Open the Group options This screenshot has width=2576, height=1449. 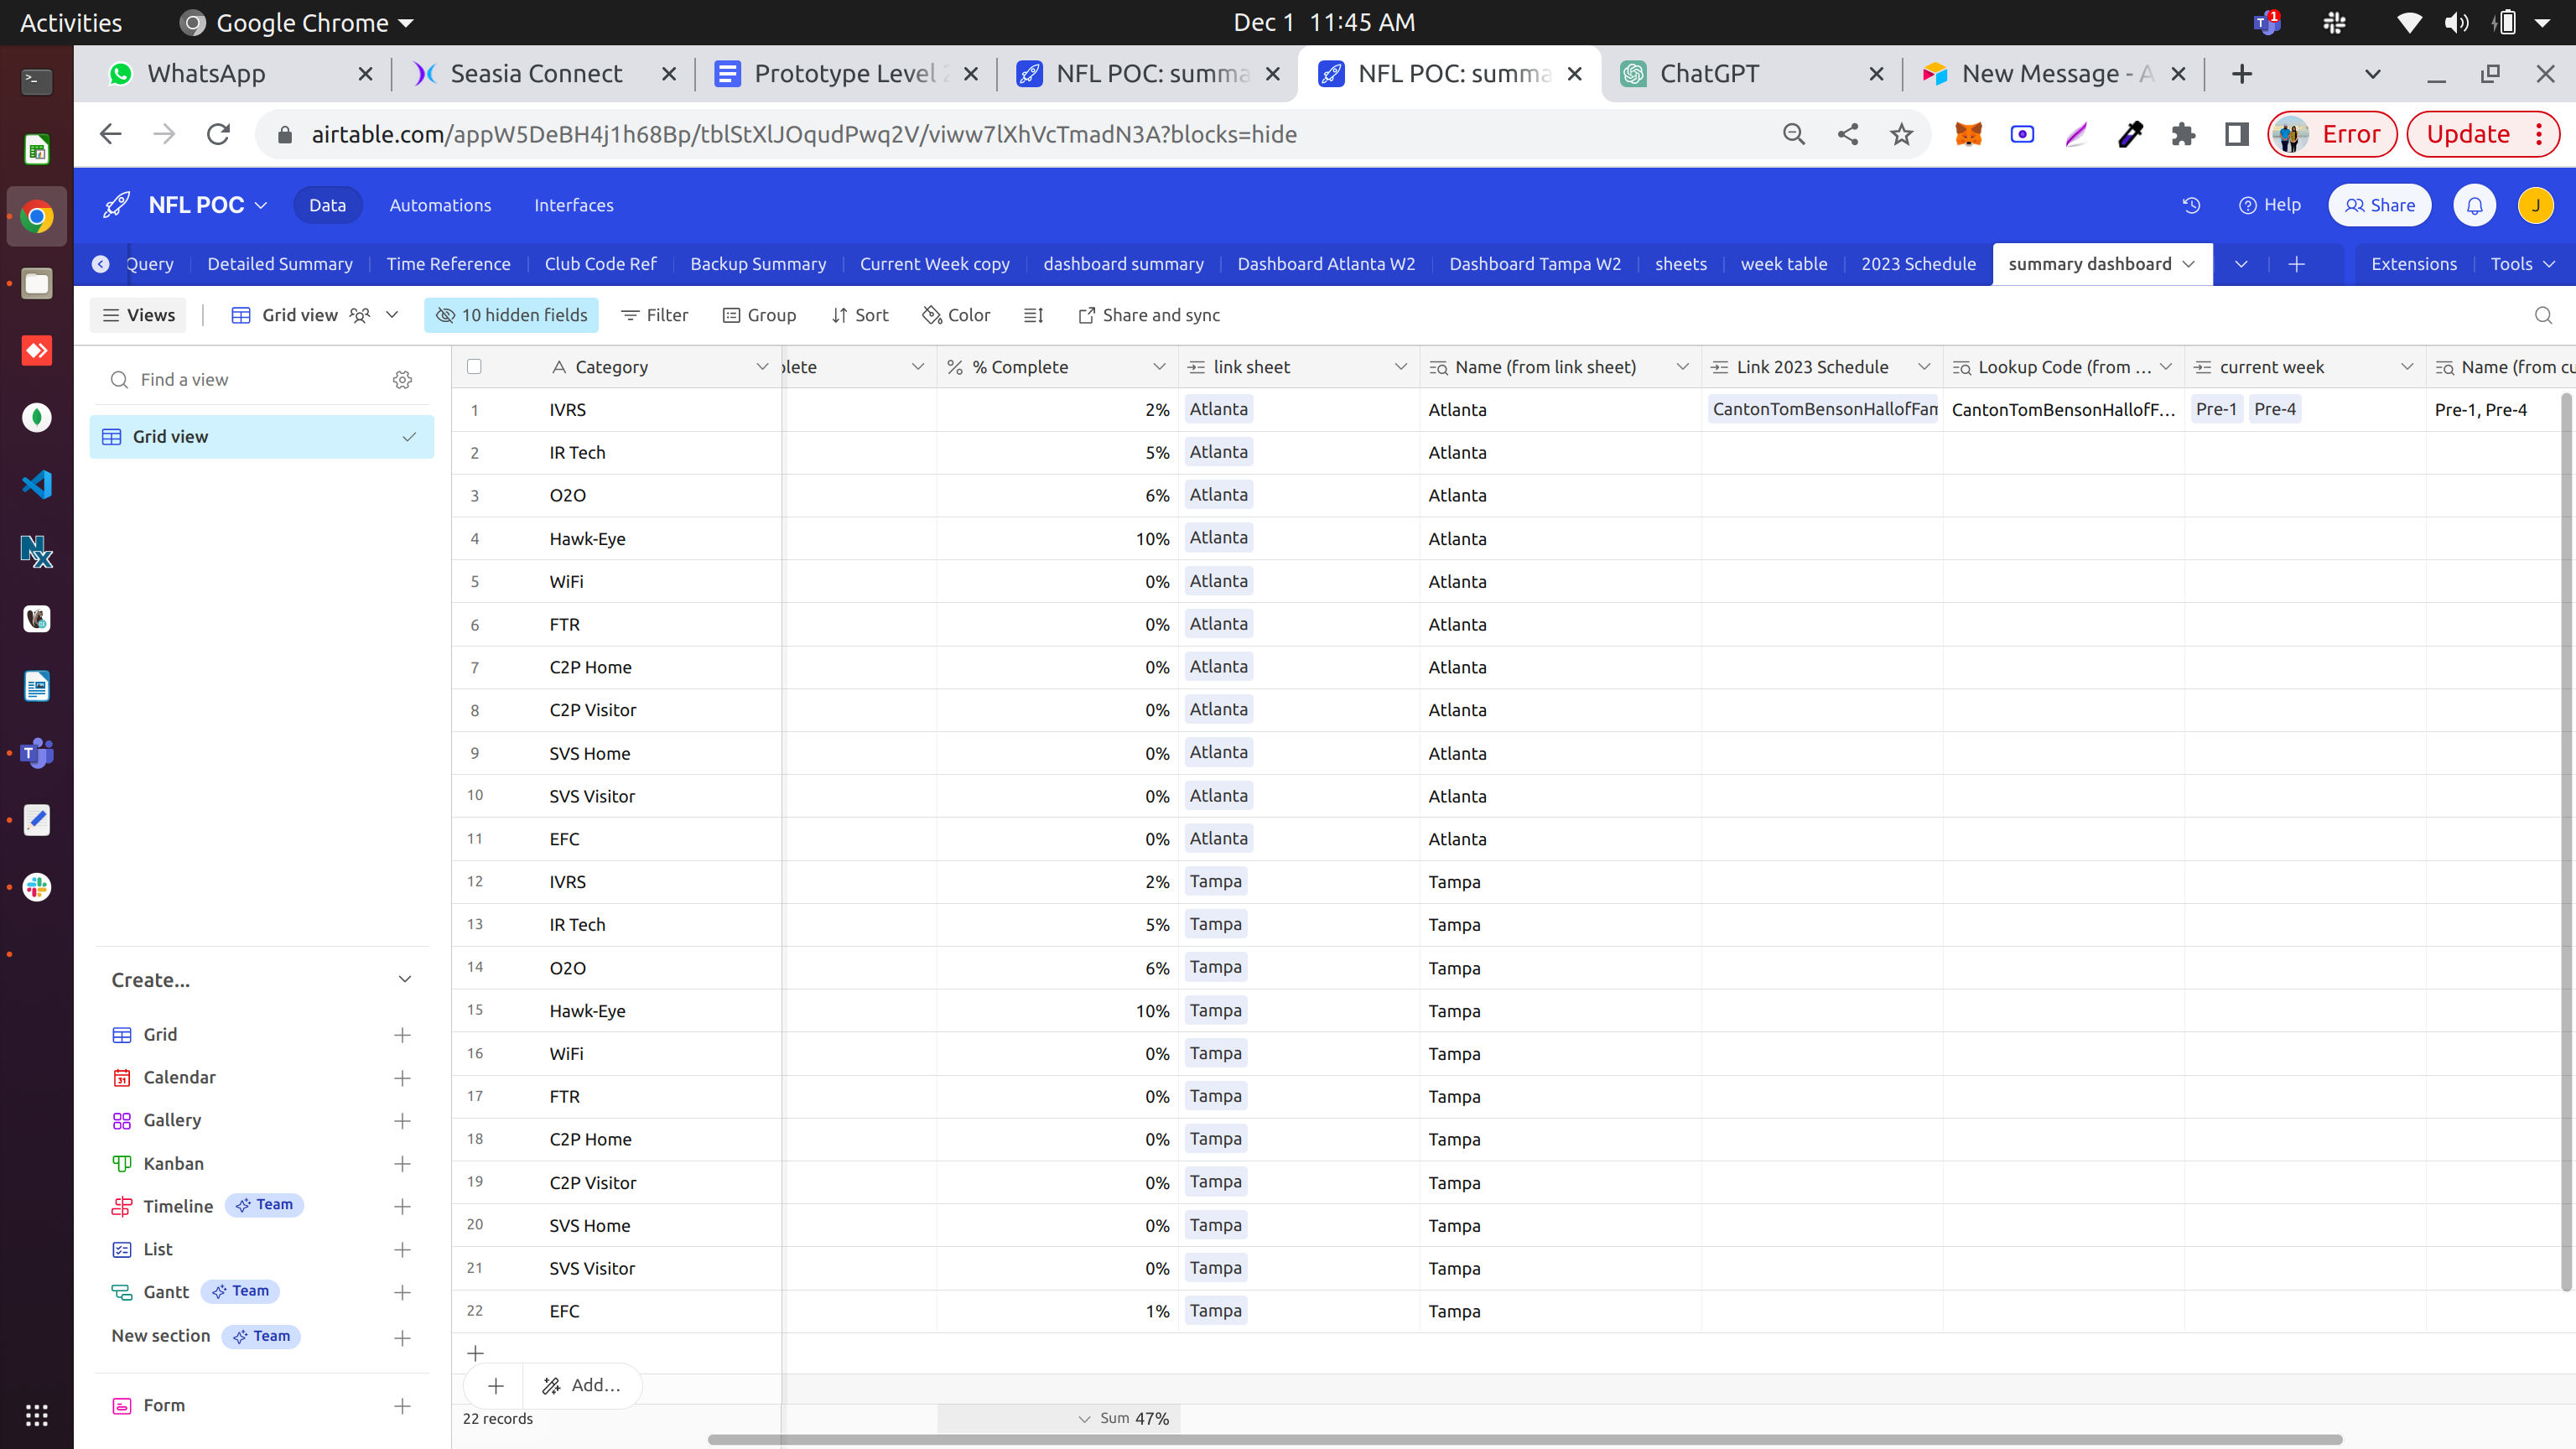pos(759,315)
